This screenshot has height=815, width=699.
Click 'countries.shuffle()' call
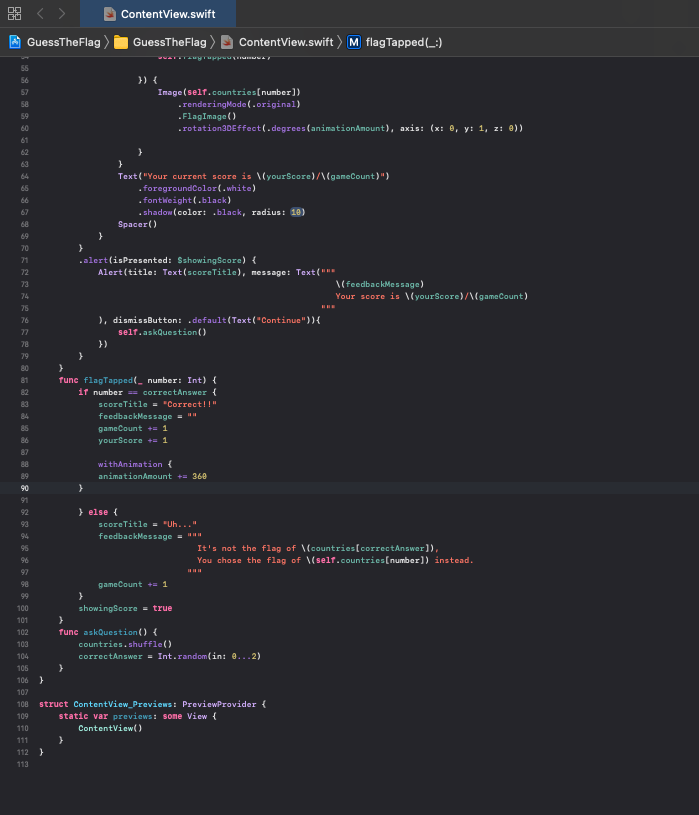[125, 644]
